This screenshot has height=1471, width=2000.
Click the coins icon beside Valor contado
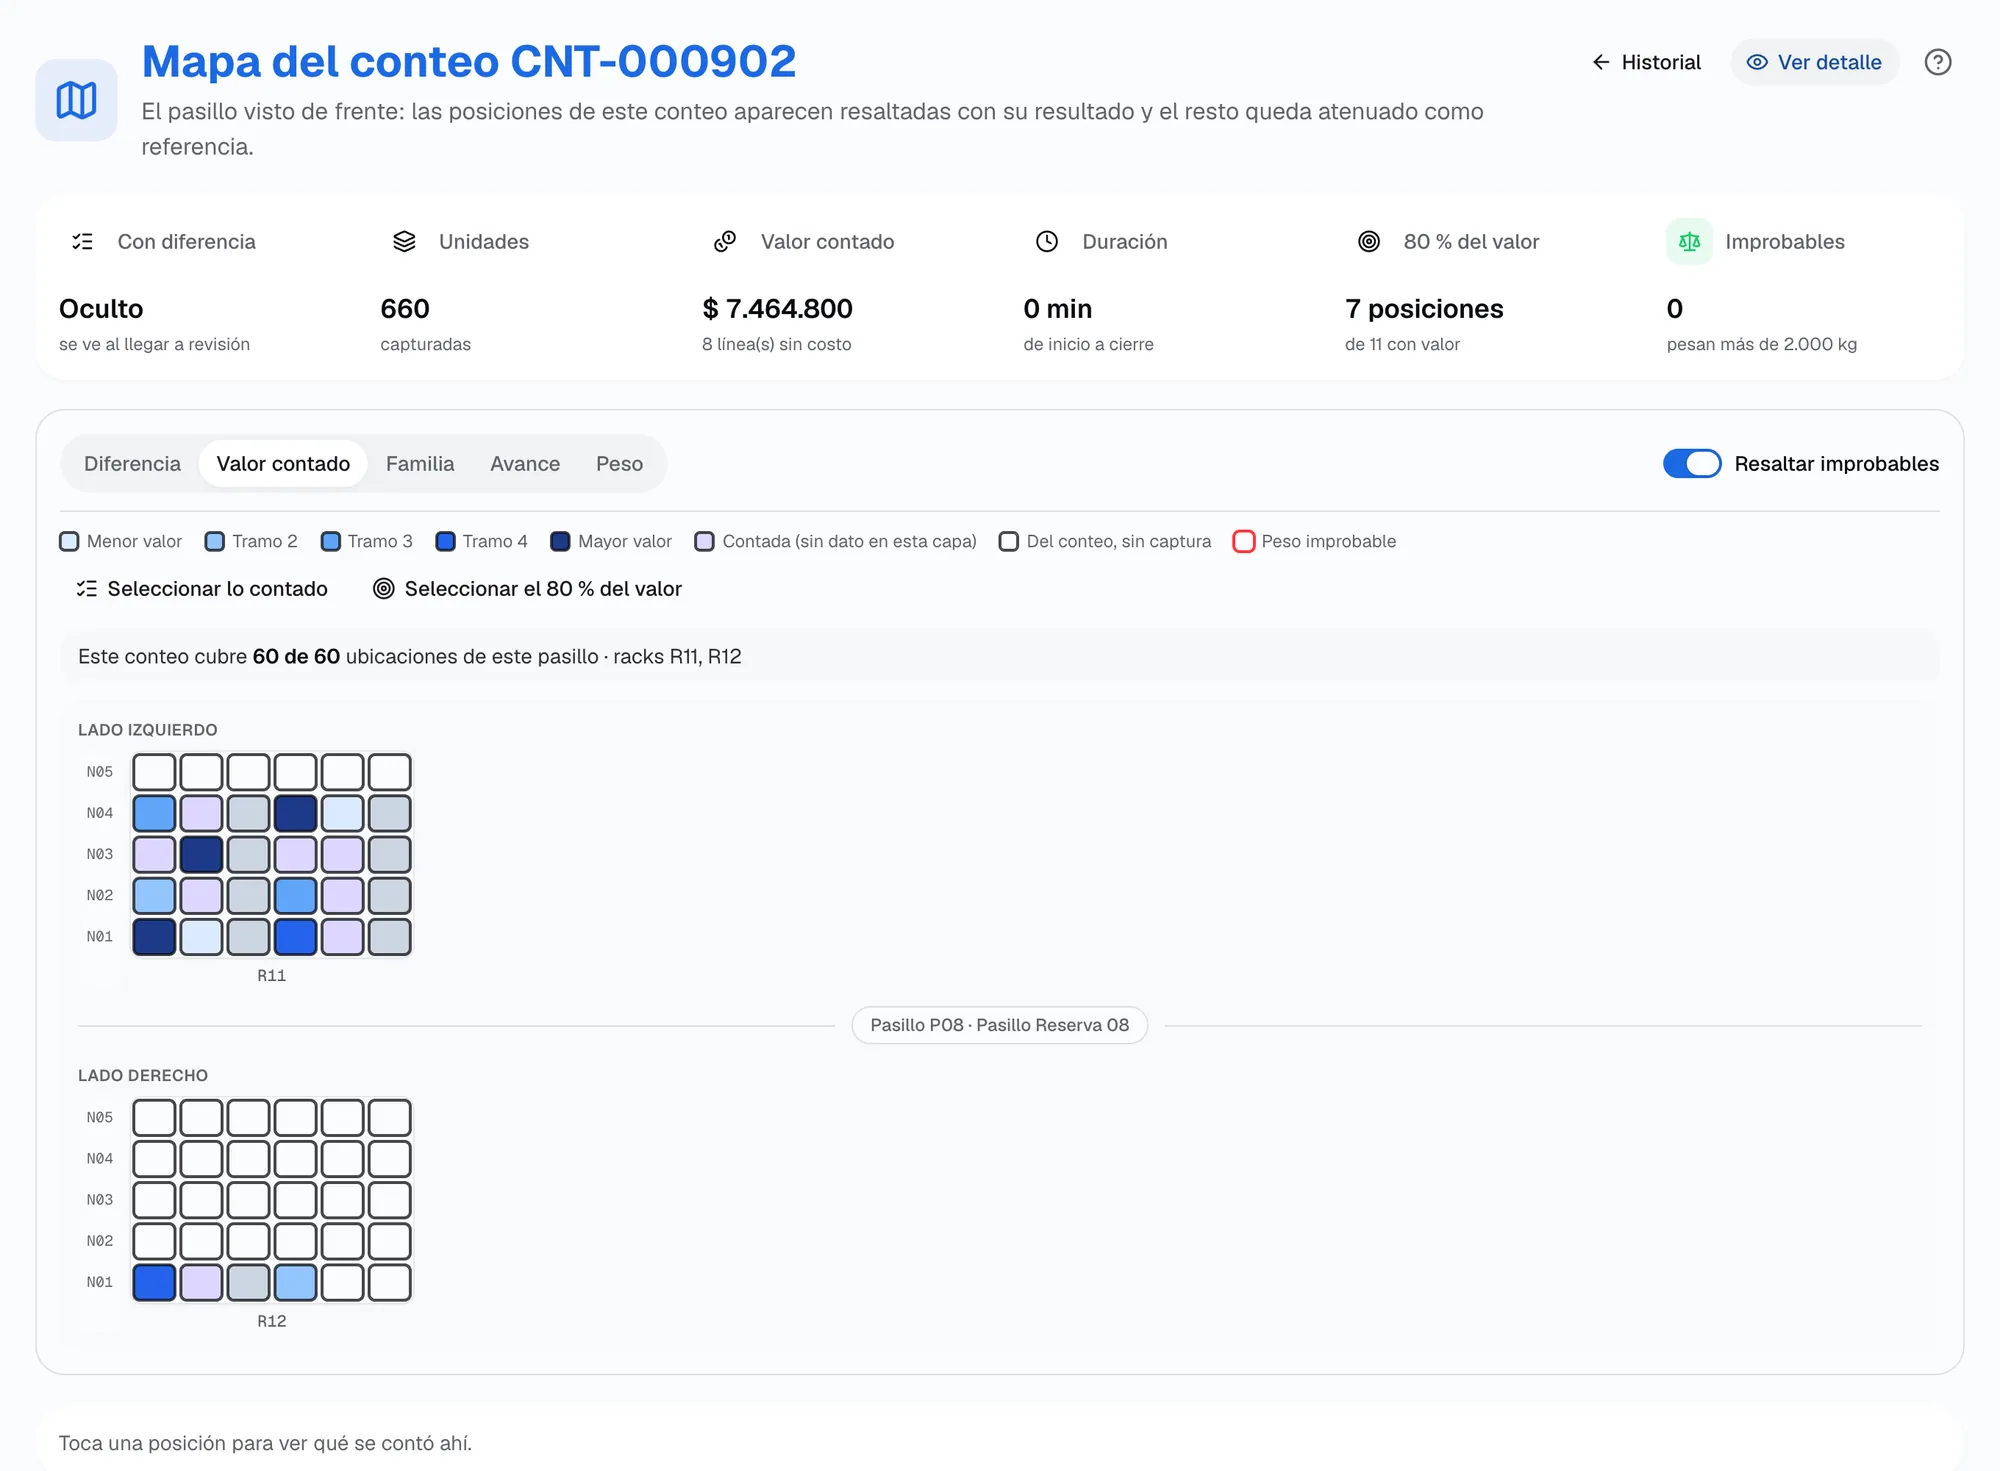726,241
